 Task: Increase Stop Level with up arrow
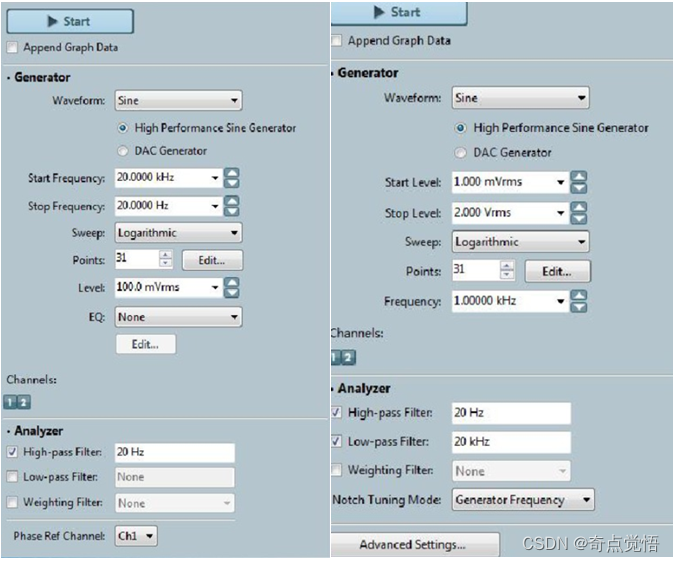tap(579, 208)
